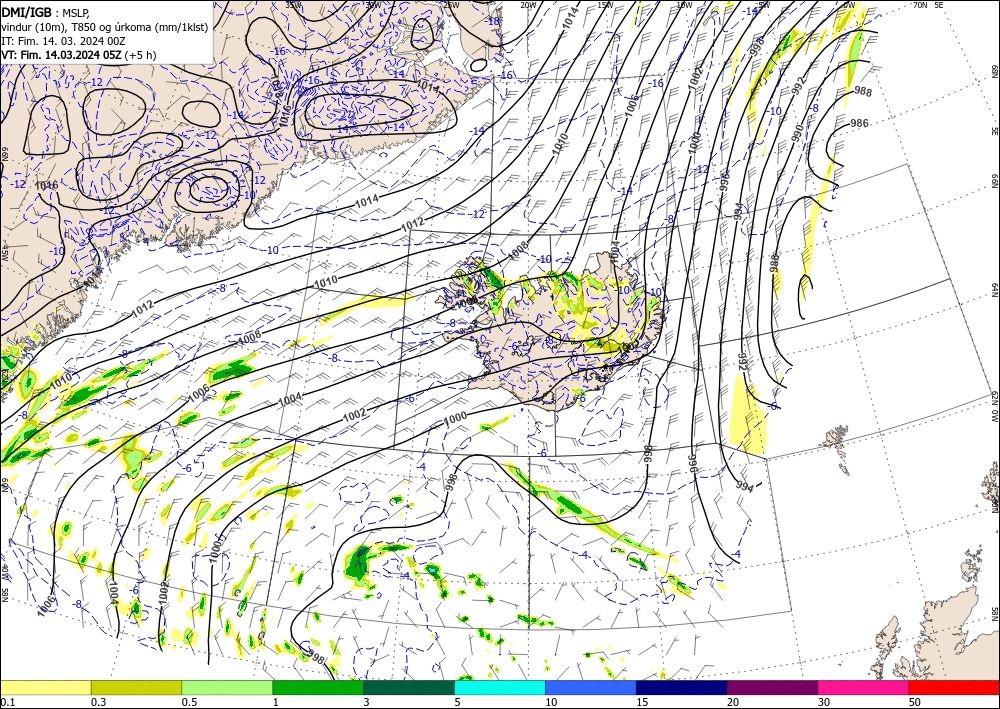The image size is (1000, 709).
Task: Choose the cyan 5–10 legend swatch
Action: (x=500, y=687)
